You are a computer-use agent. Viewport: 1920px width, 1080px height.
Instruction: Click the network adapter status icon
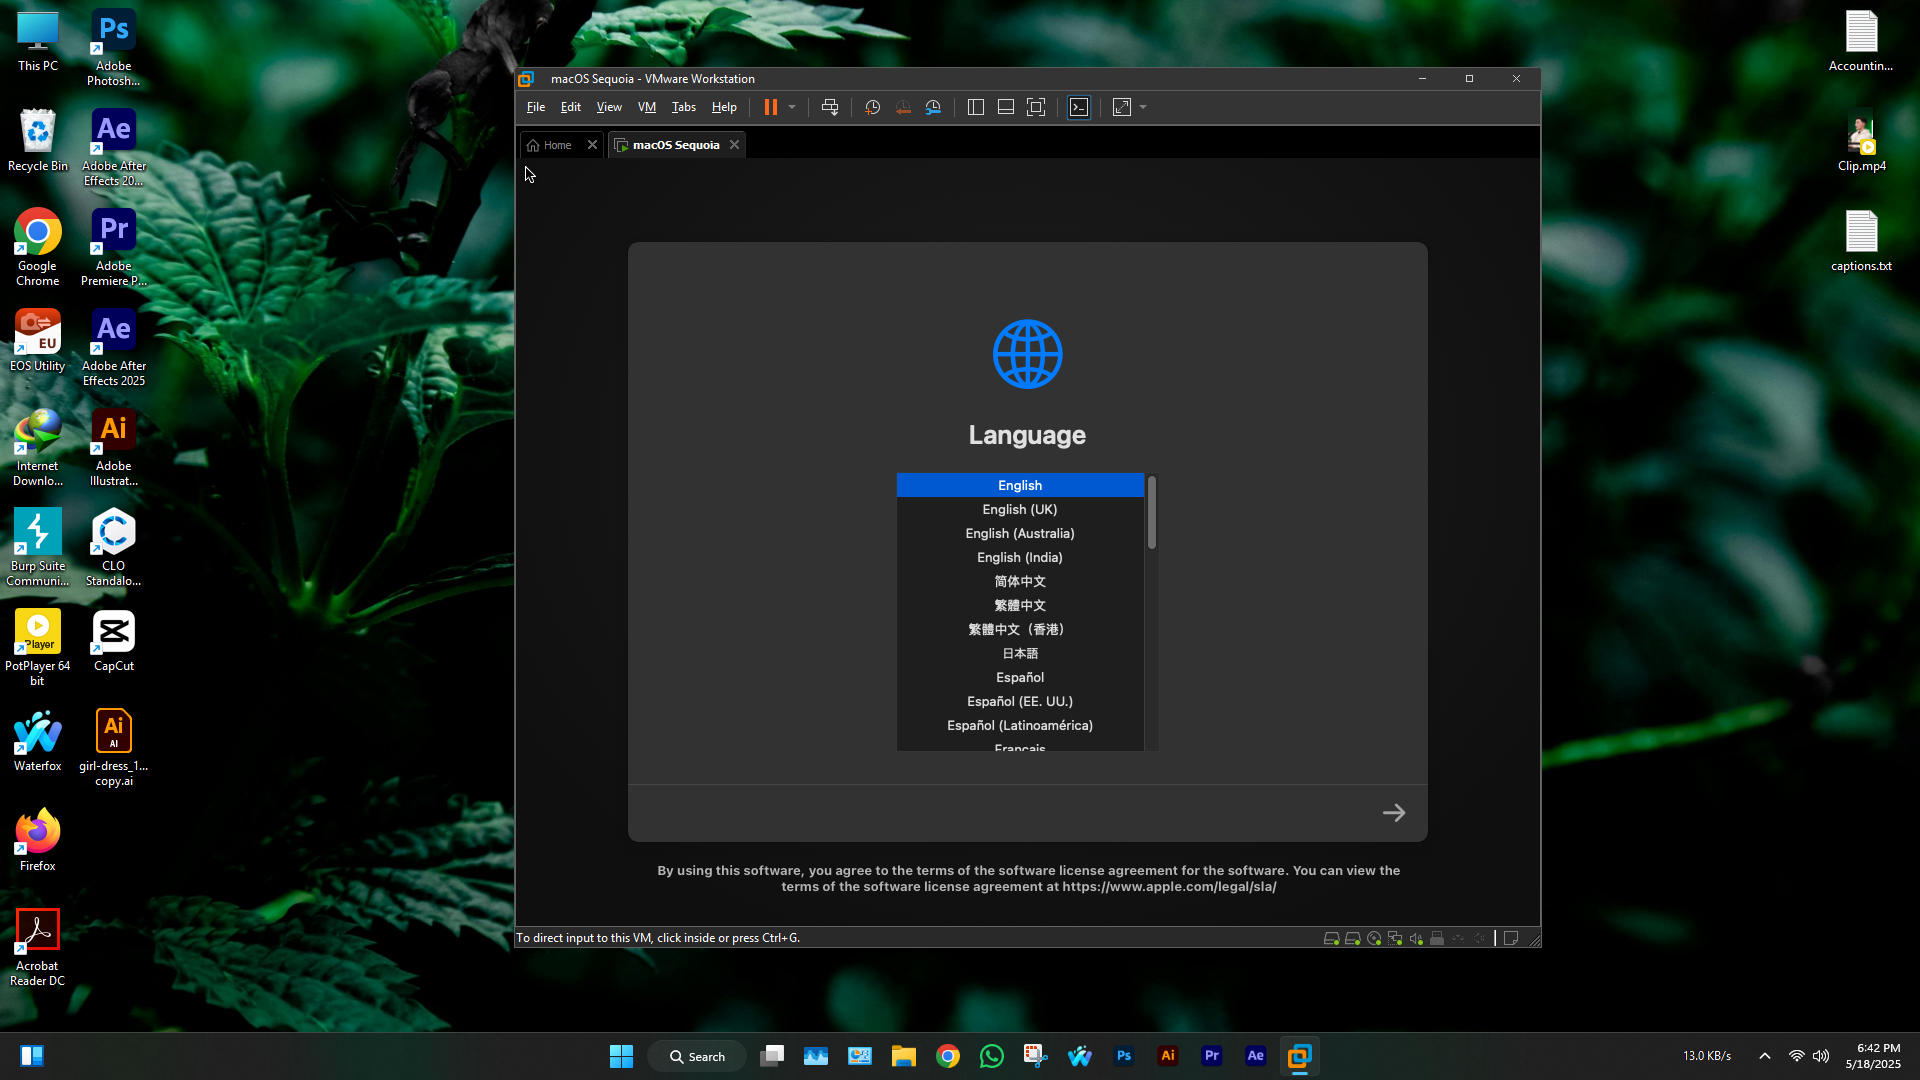click(x=1395, y=938)
